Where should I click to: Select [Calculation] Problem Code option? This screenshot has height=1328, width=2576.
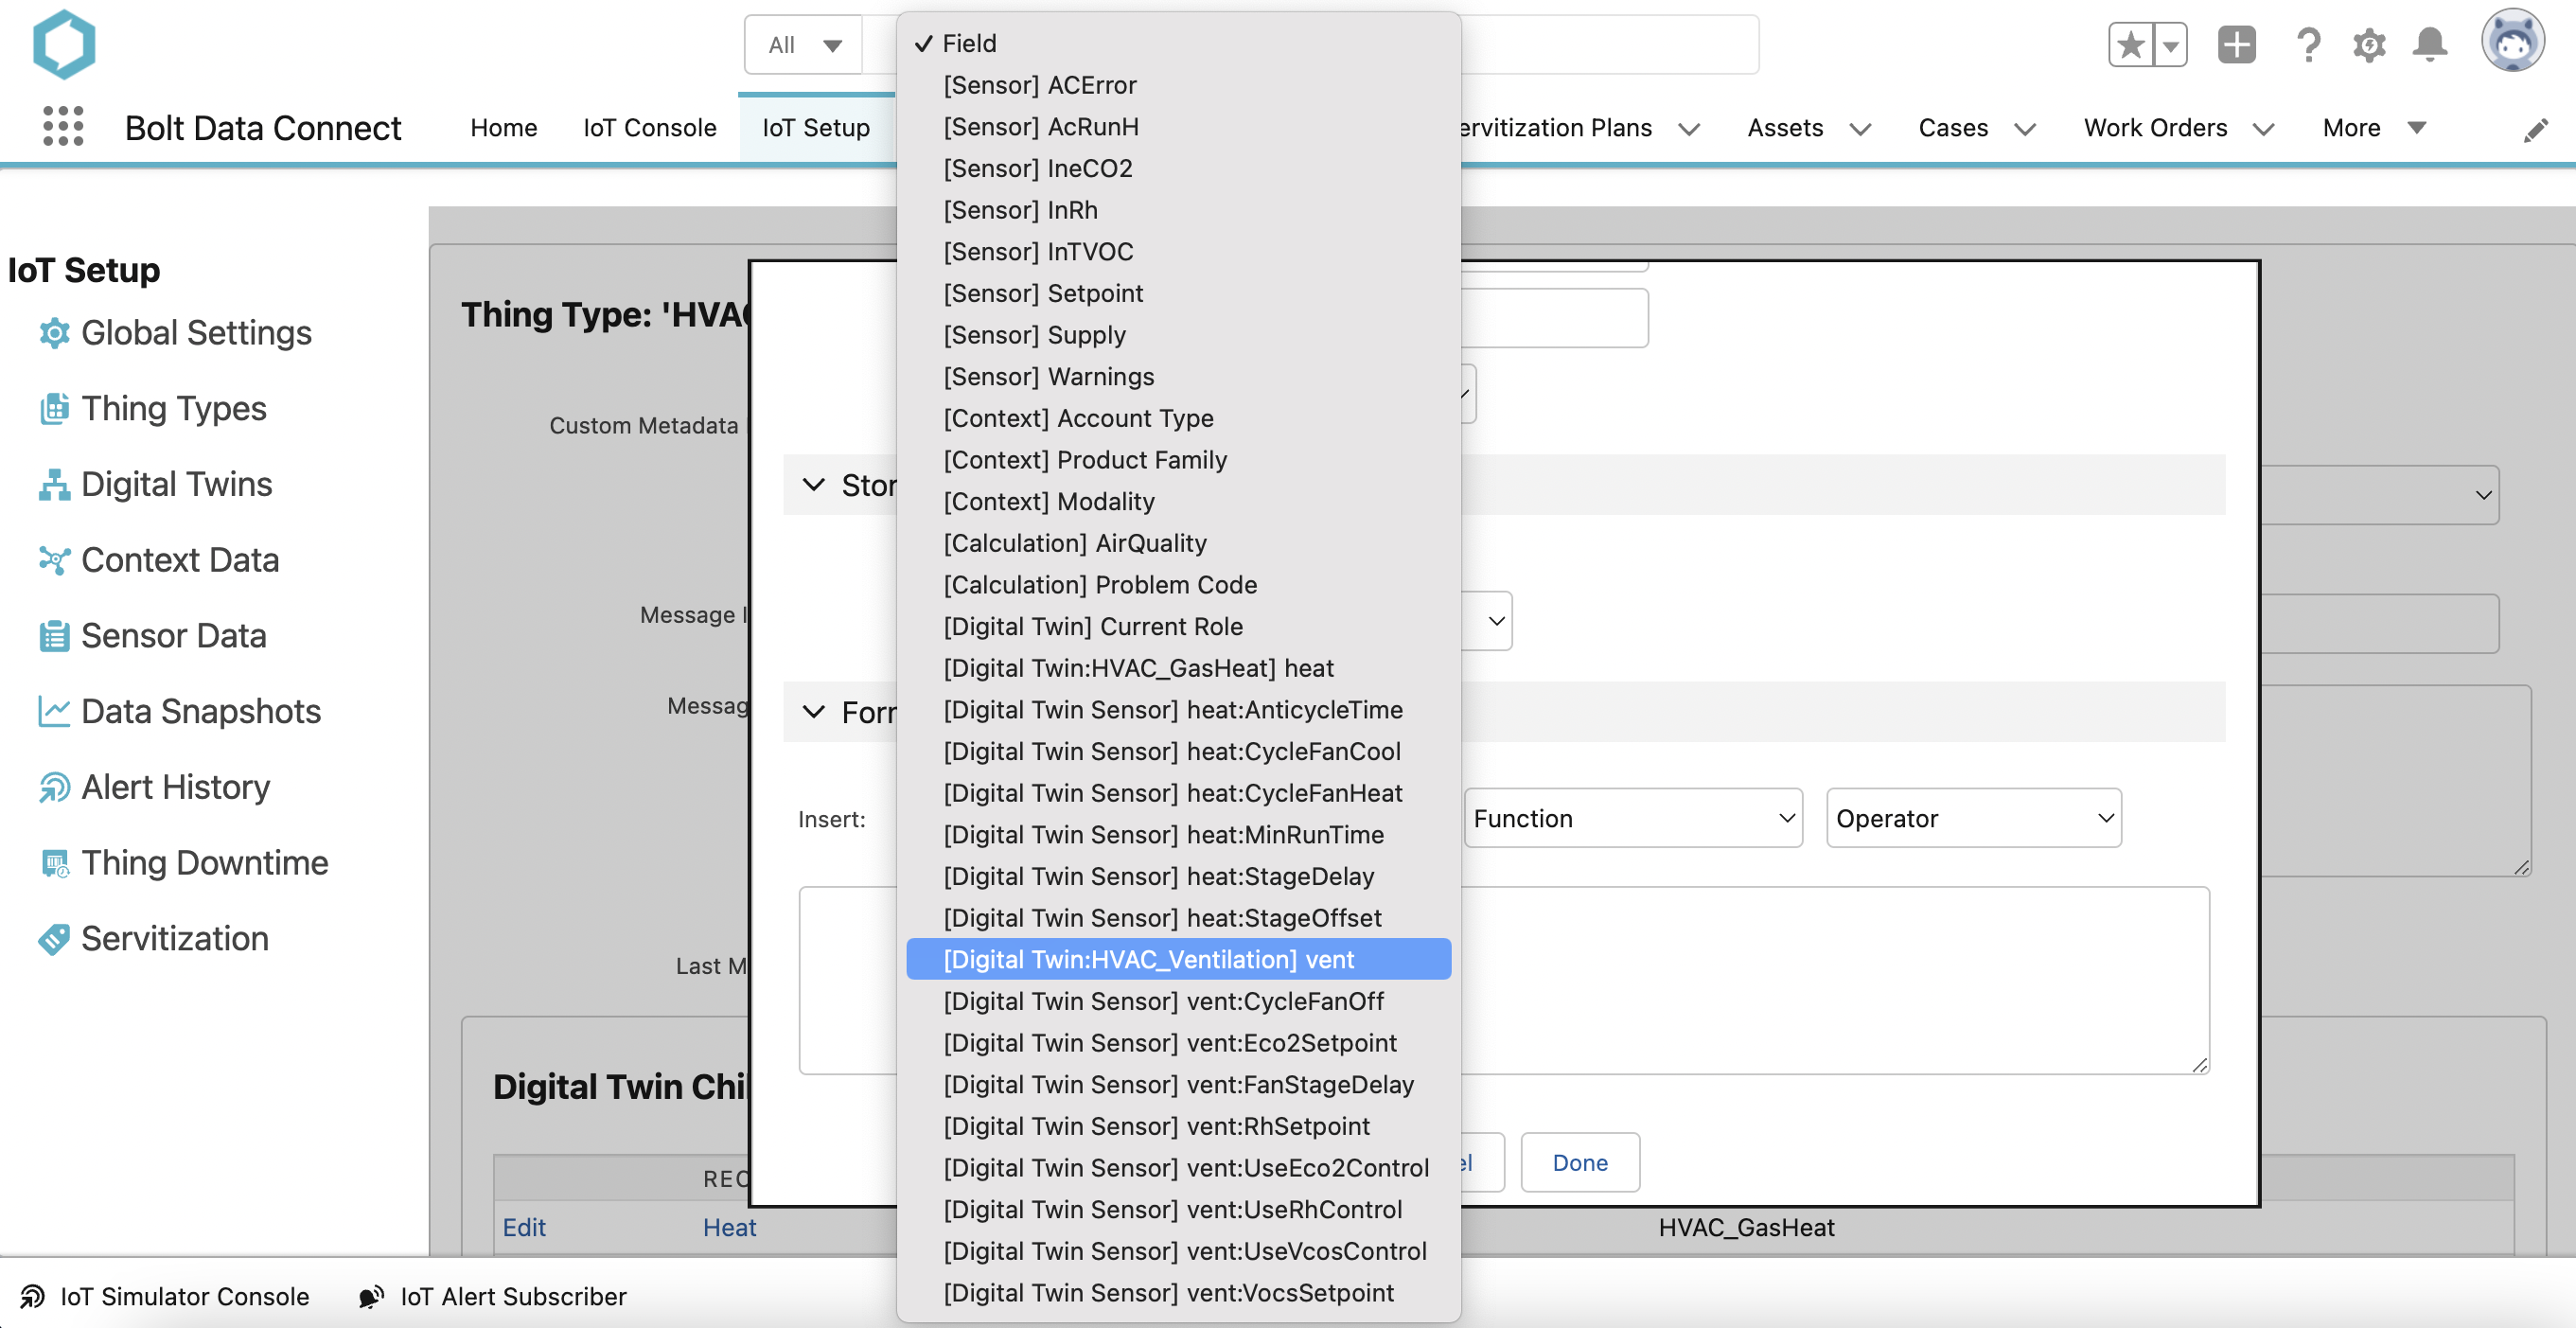1178,585
